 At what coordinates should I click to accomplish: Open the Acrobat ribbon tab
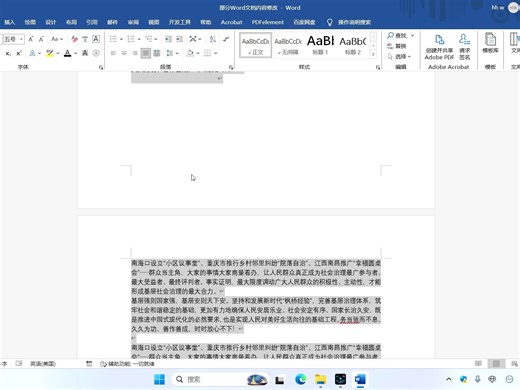pos(231,22)
